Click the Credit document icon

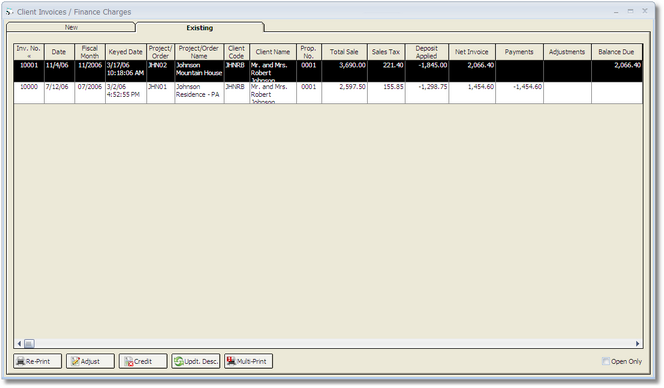click(x=128, y=361)
